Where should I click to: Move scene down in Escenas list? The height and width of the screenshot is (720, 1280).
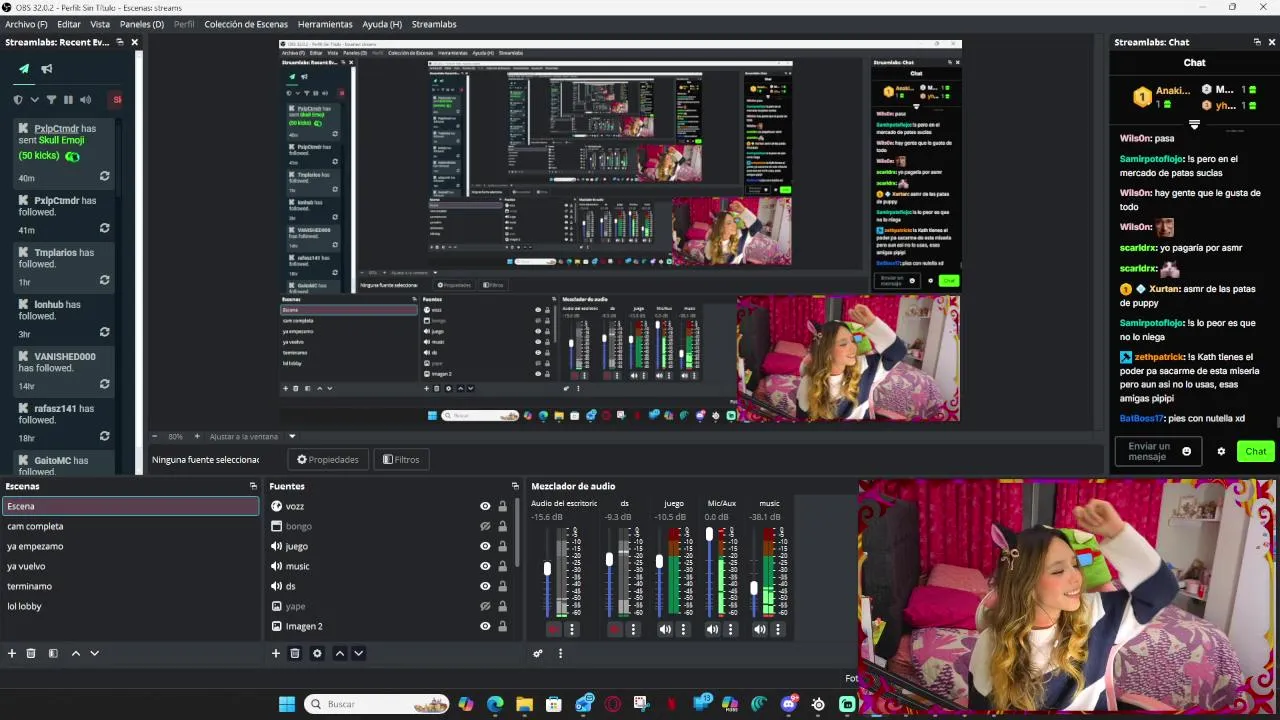coord(94,653)
